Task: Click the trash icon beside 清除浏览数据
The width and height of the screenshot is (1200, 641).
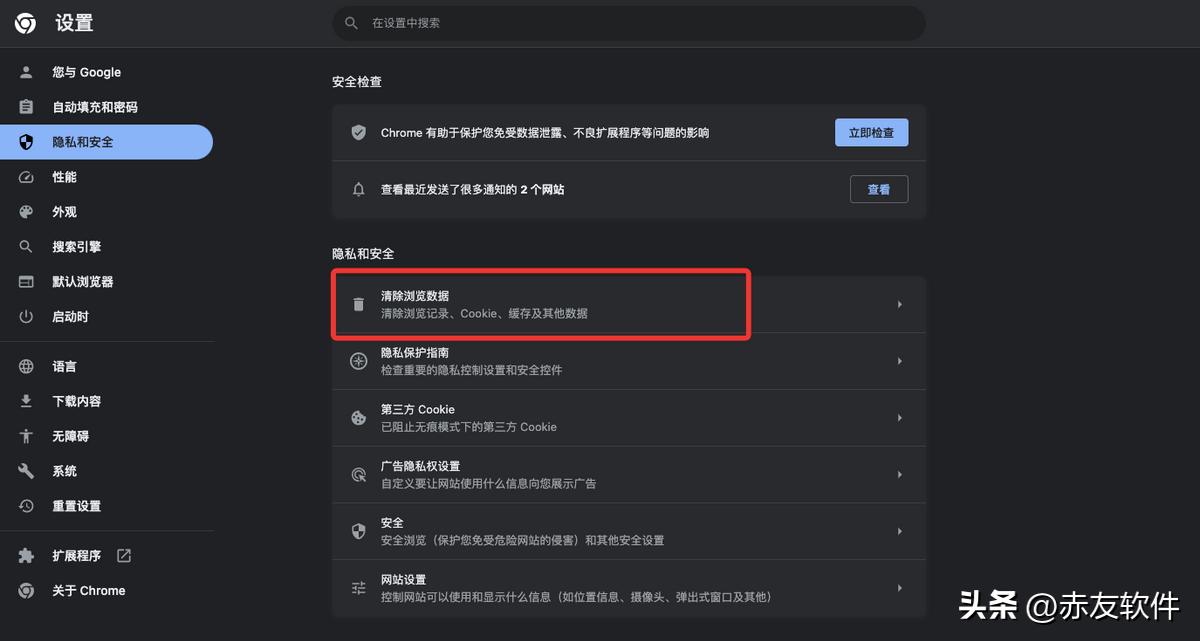Action: click(358, 304)
